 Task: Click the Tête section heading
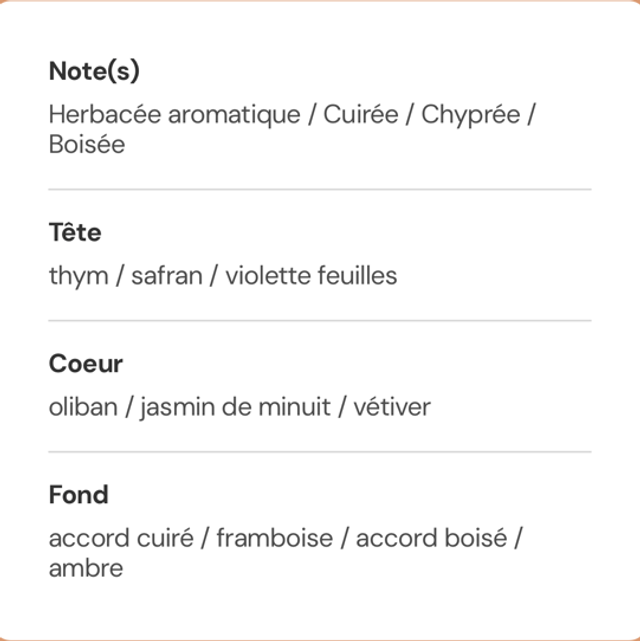[x=75, y=233]
